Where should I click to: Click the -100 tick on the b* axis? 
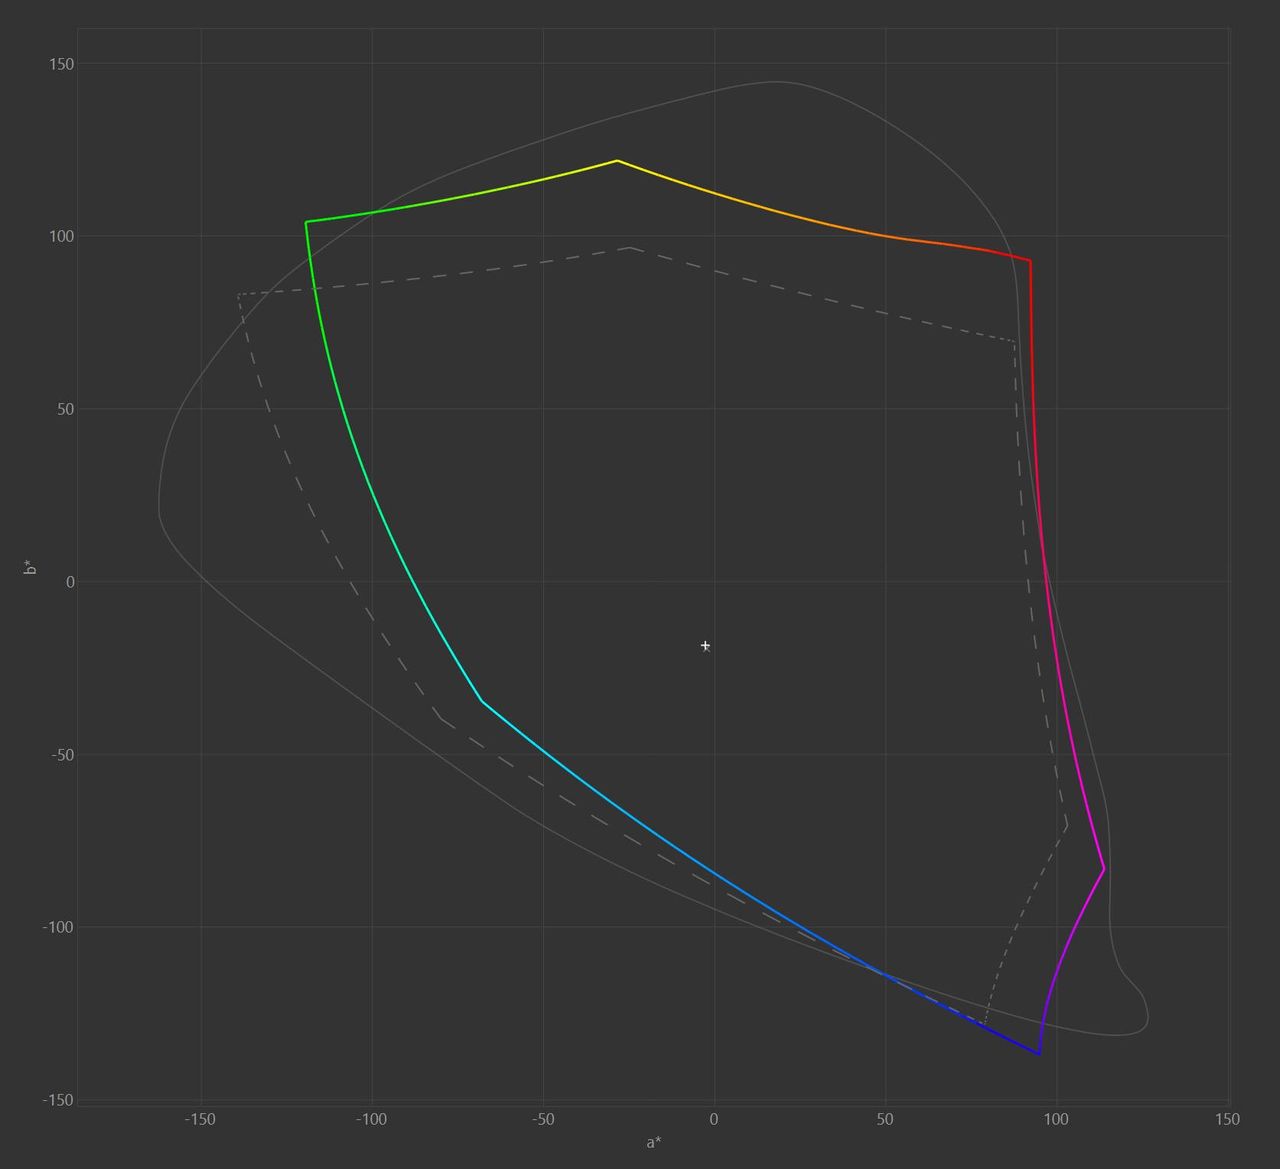pos(58,927)
